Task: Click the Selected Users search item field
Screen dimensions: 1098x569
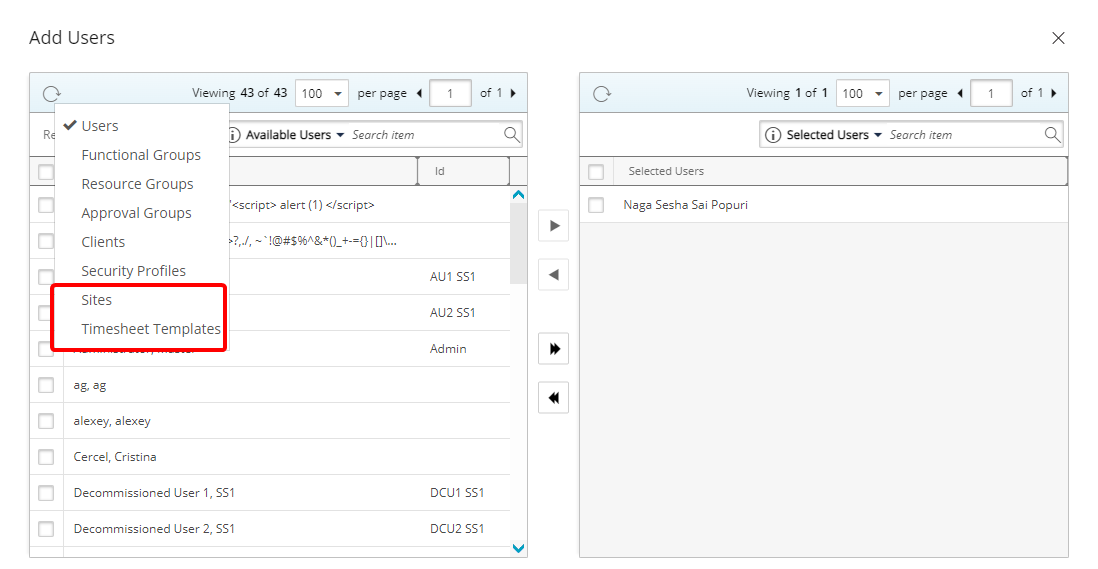Action: click(962, 135)
